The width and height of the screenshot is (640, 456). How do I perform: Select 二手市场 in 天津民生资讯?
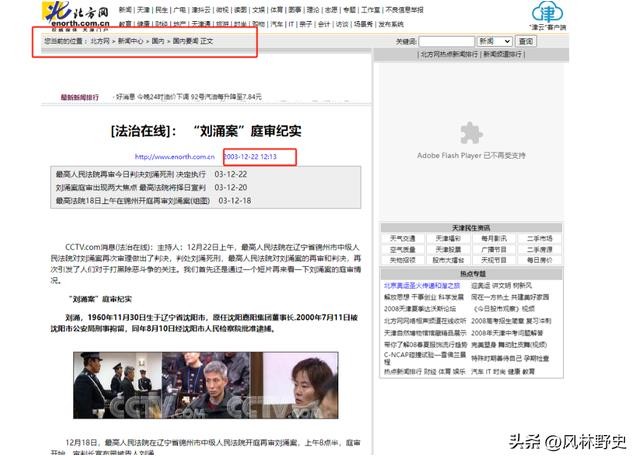[537, 239]
